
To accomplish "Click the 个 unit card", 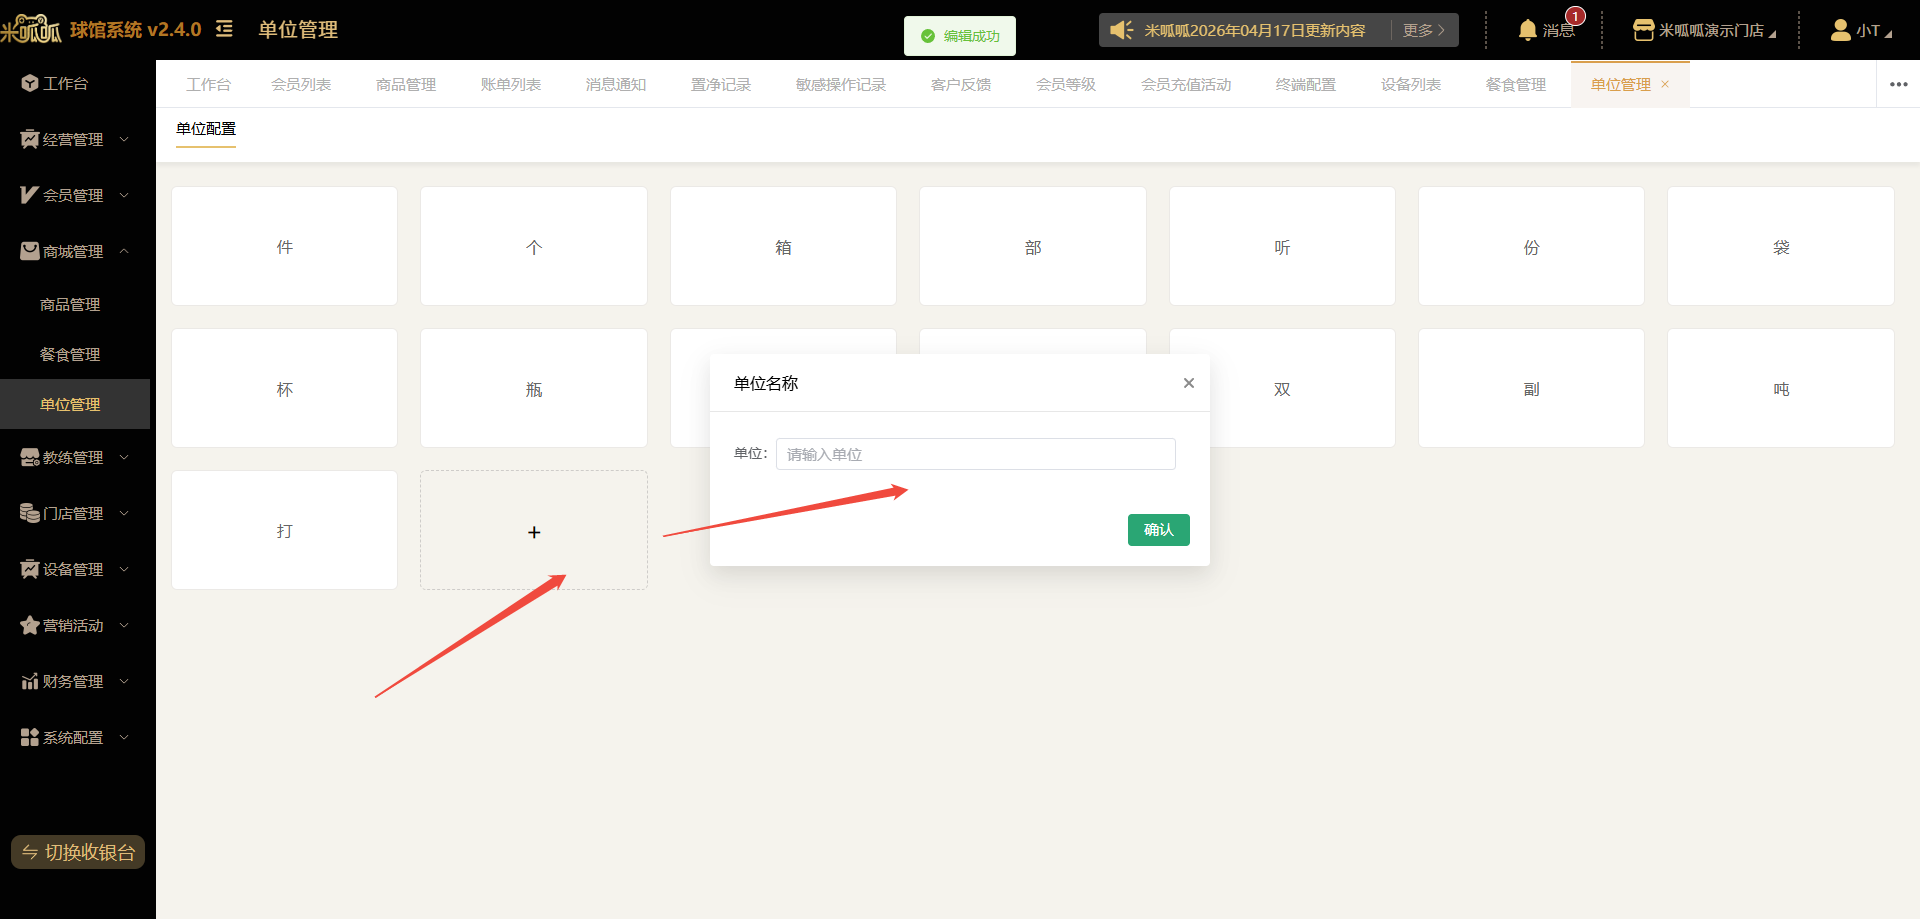I will [x=534, y=246].
